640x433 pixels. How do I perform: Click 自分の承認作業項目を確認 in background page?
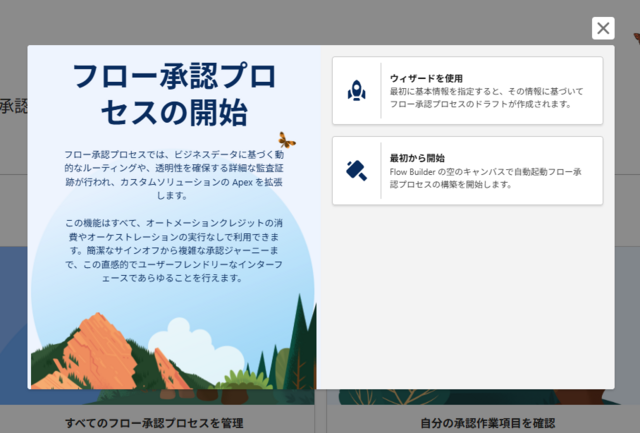487,423
